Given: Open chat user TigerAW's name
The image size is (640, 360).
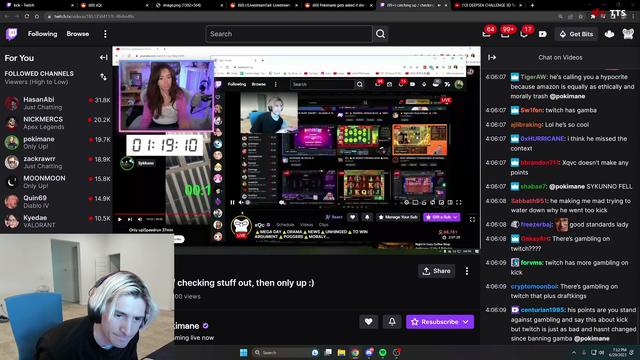Looking at the screenshot, I should click(x=533, y=77).
